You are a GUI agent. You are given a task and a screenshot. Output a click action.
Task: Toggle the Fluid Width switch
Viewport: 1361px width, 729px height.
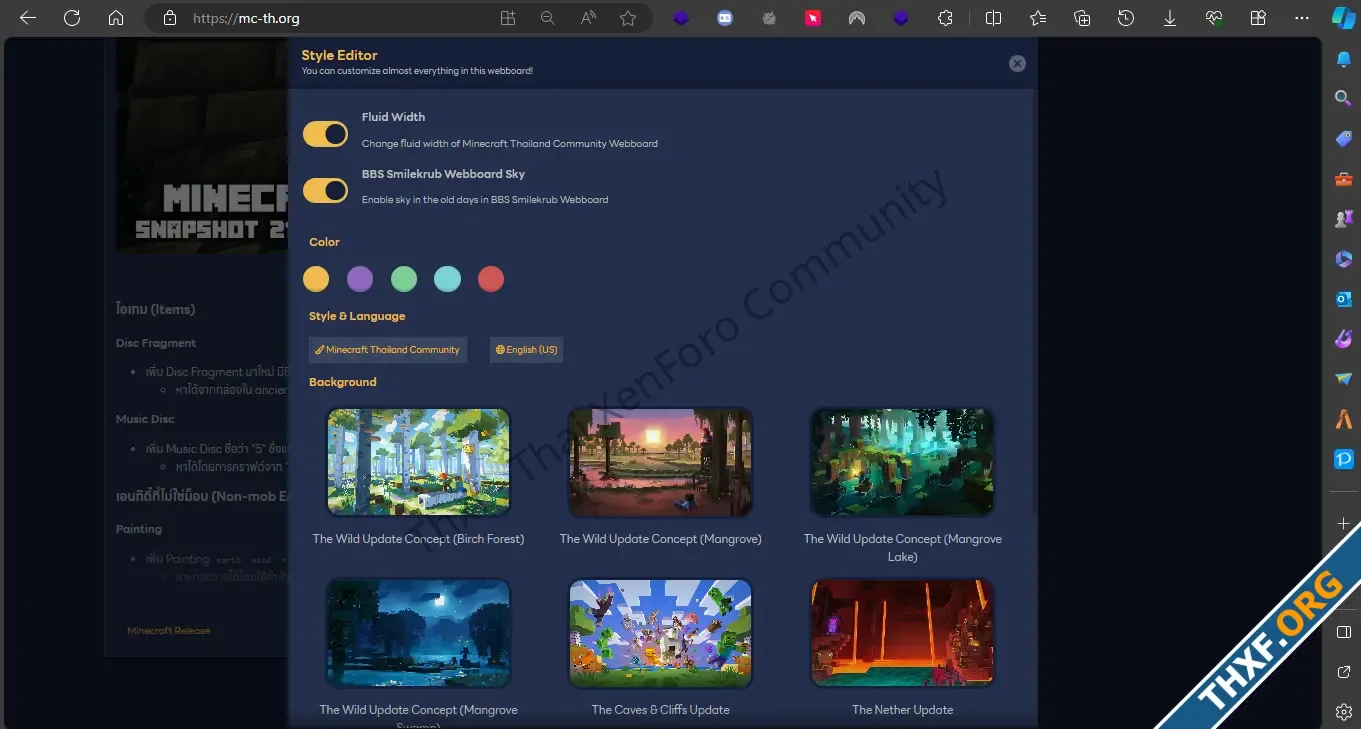[326, 133]
